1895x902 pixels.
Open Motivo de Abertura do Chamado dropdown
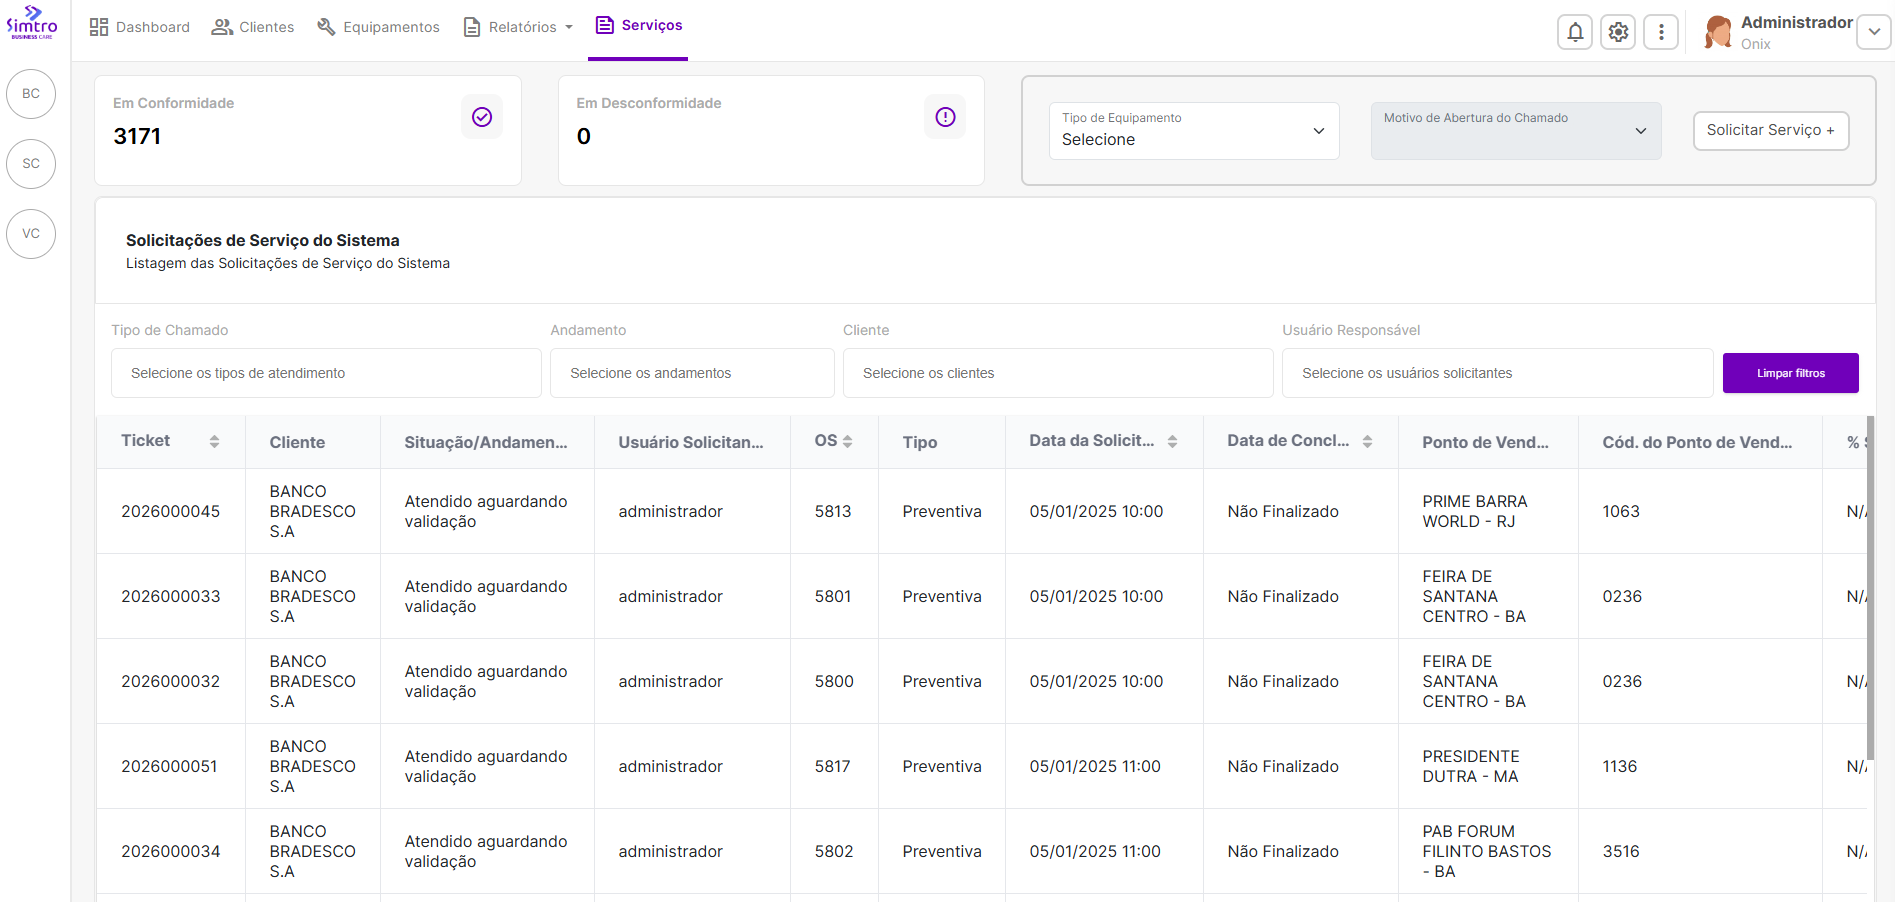[x=1515, y=131]
